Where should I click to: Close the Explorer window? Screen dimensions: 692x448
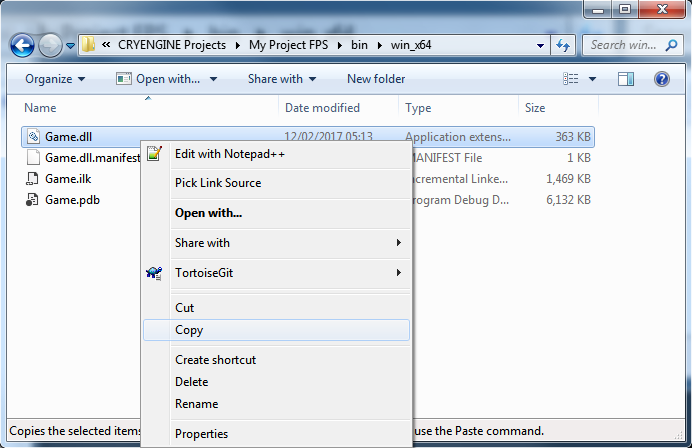coord(662,9)
